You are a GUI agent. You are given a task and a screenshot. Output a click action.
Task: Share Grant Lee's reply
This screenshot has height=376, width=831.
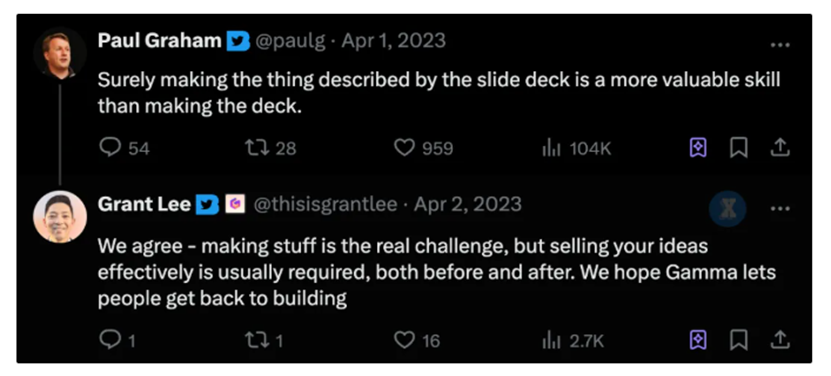point(780,340)
